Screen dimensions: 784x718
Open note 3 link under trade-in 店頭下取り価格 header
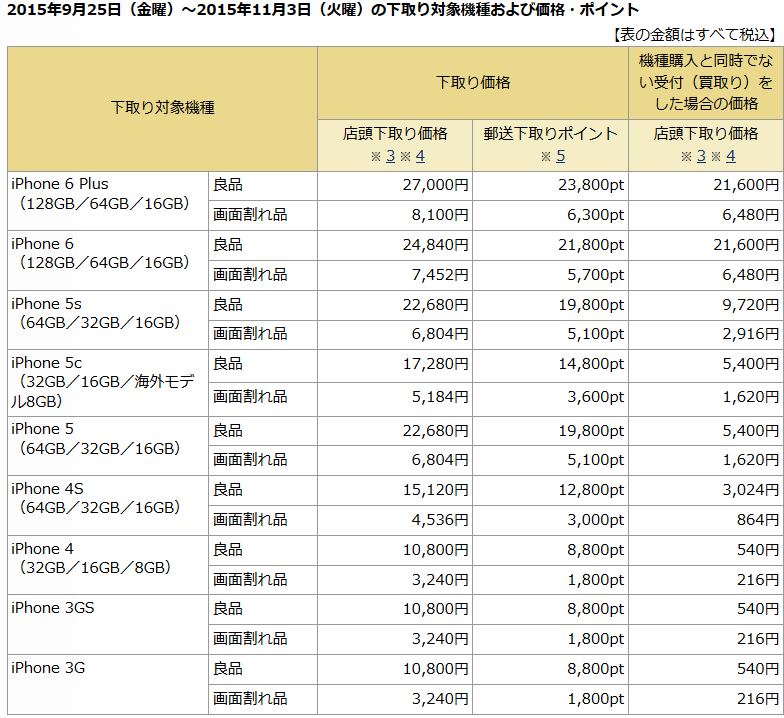[x=390, y=156]
